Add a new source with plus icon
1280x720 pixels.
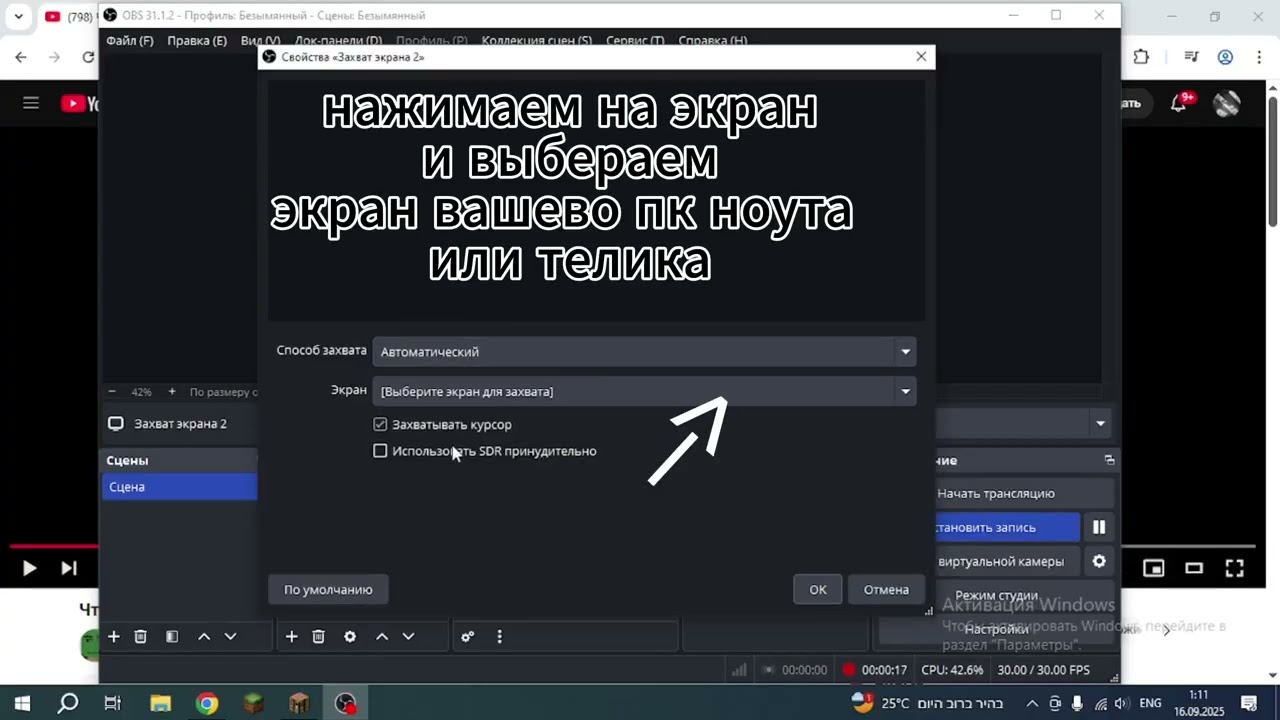(x=292, y=636)
